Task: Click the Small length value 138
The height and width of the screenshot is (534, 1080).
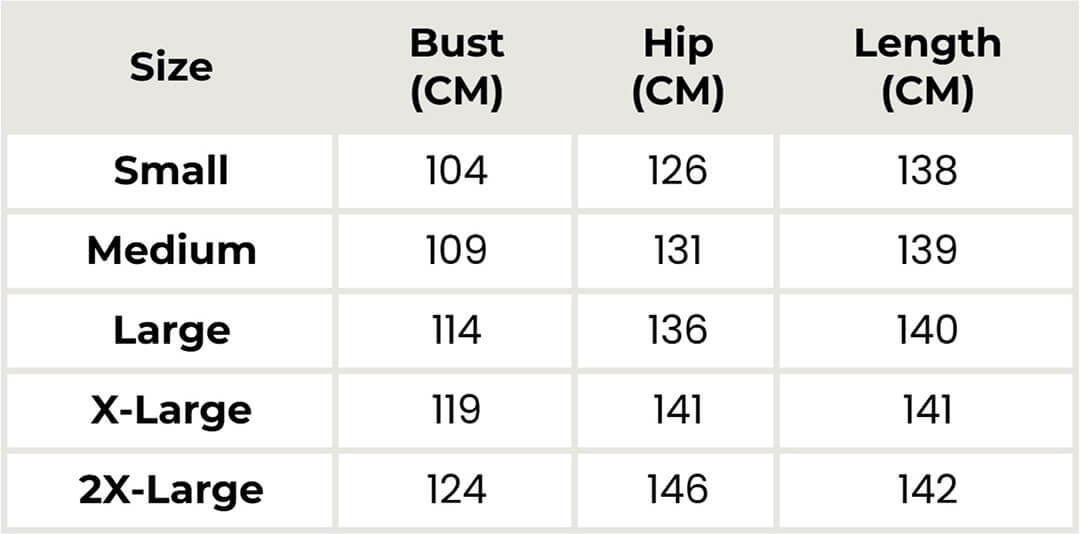Action: coord(928,170)
